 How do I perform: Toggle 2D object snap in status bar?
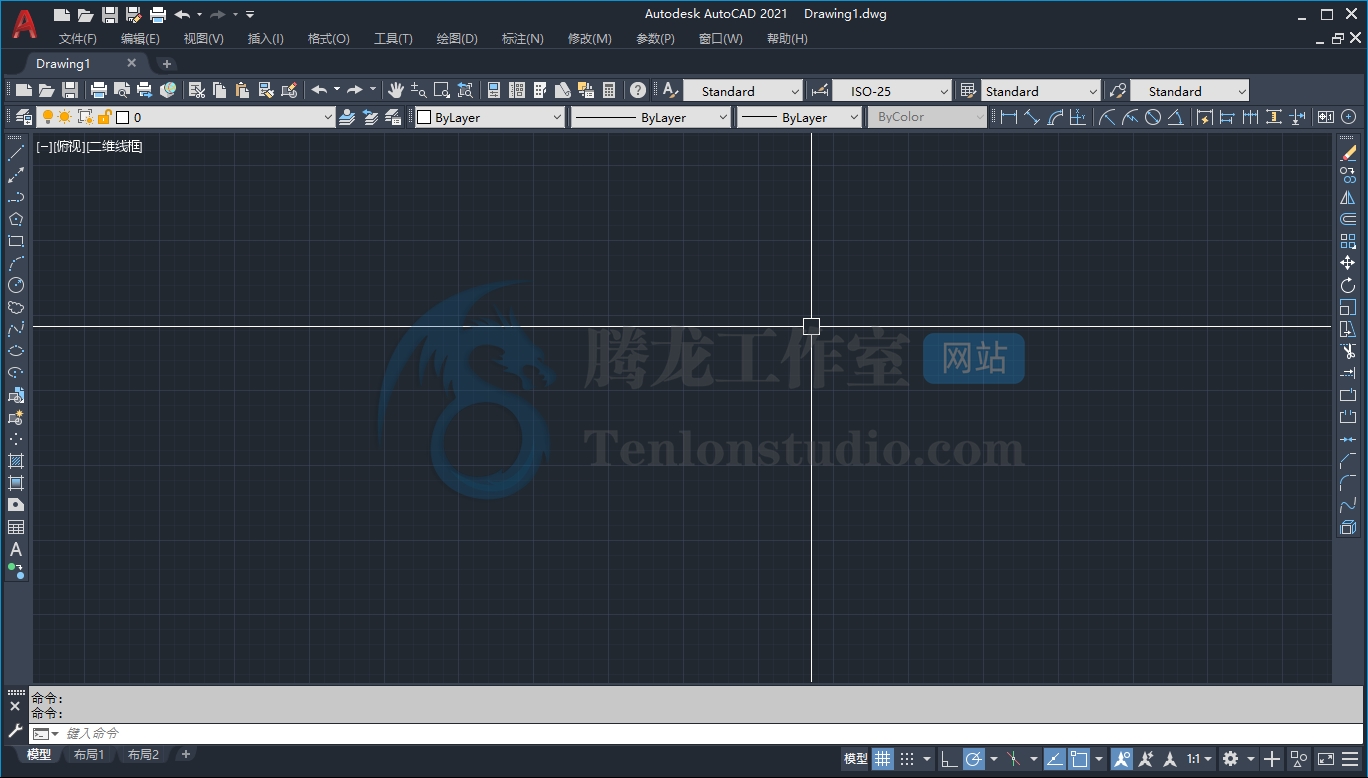pyautogui.click(x=1079, y=759)
